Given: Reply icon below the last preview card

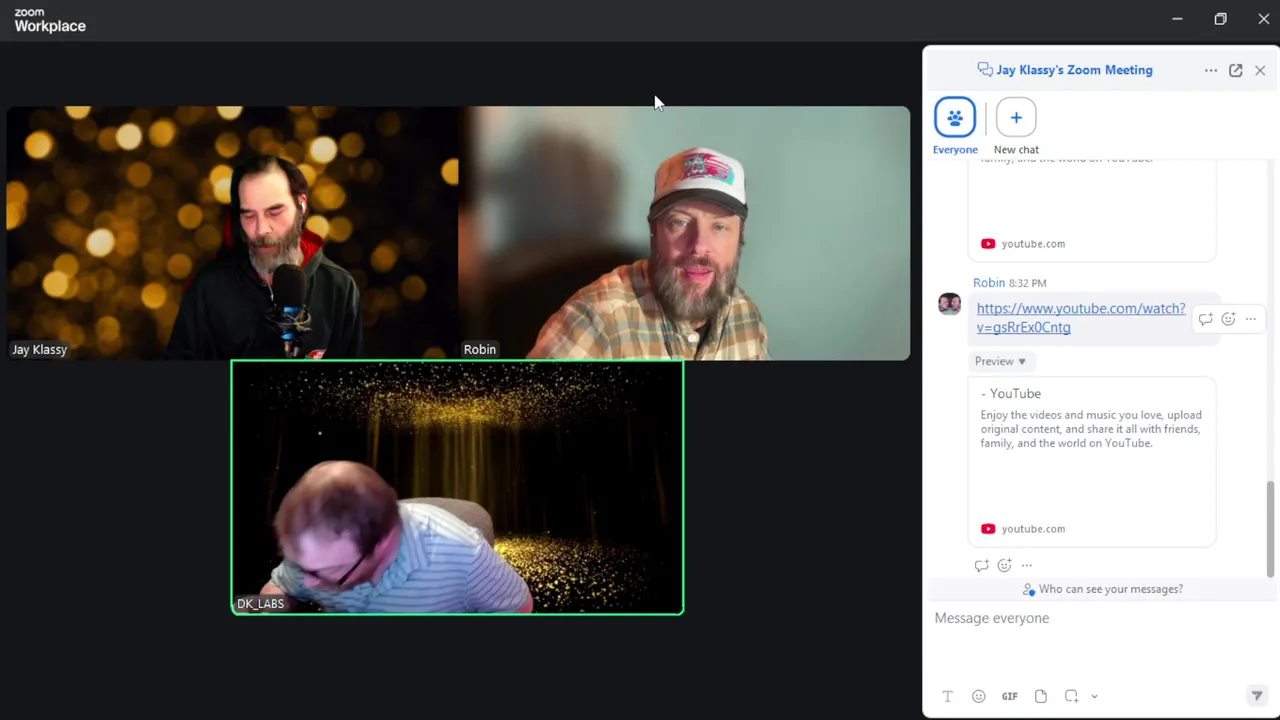Looking at the screenshot, I should 981,565.
